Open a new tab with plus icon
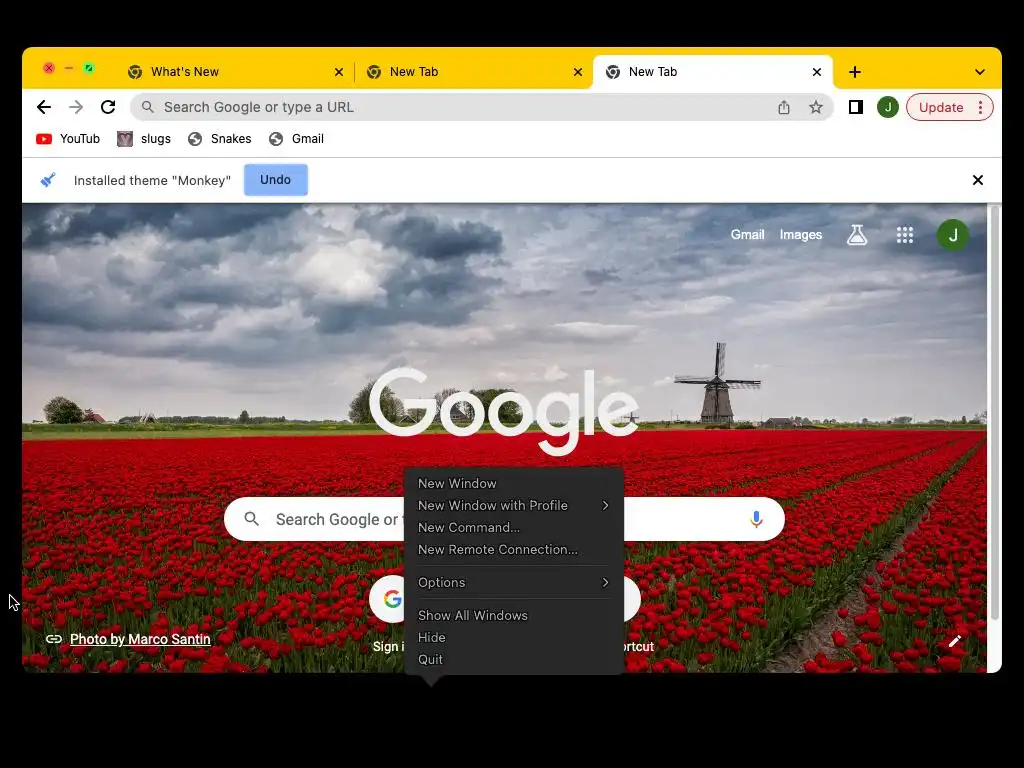This screenshot has width=1024, height=768. (x=855, y=72)
